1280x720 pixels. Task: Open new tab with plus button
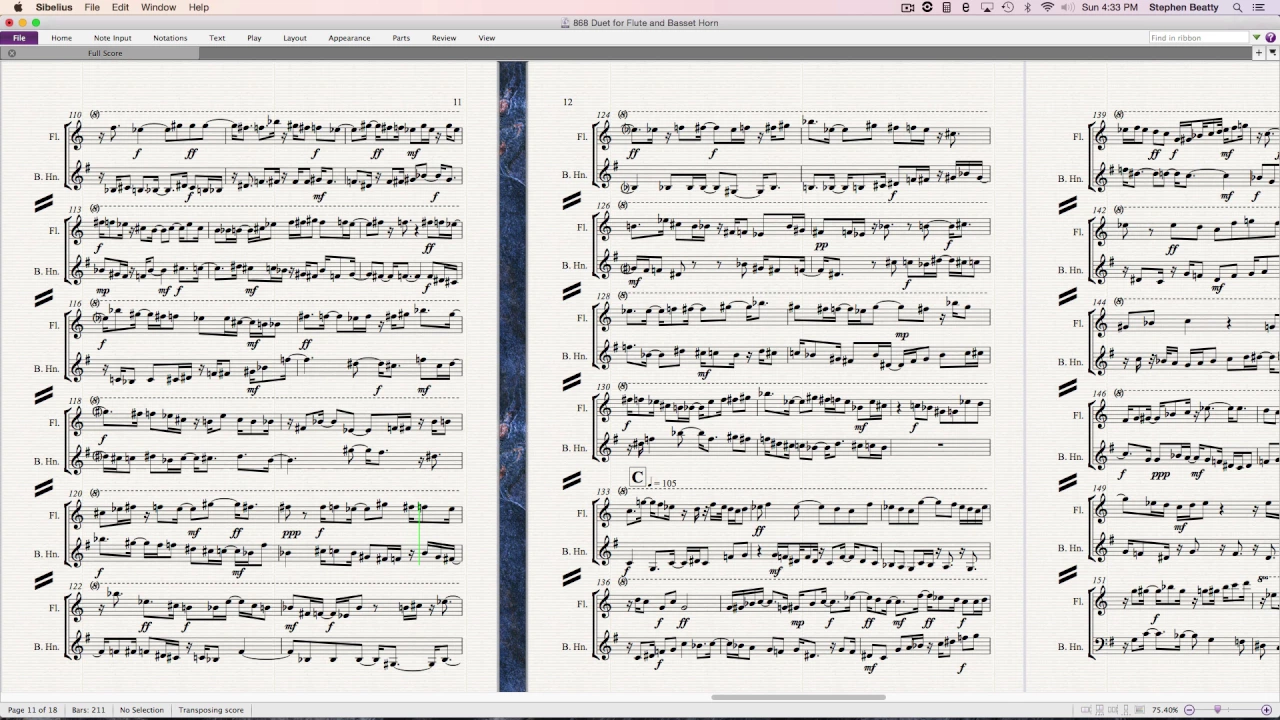click(x=1259, y=53)
